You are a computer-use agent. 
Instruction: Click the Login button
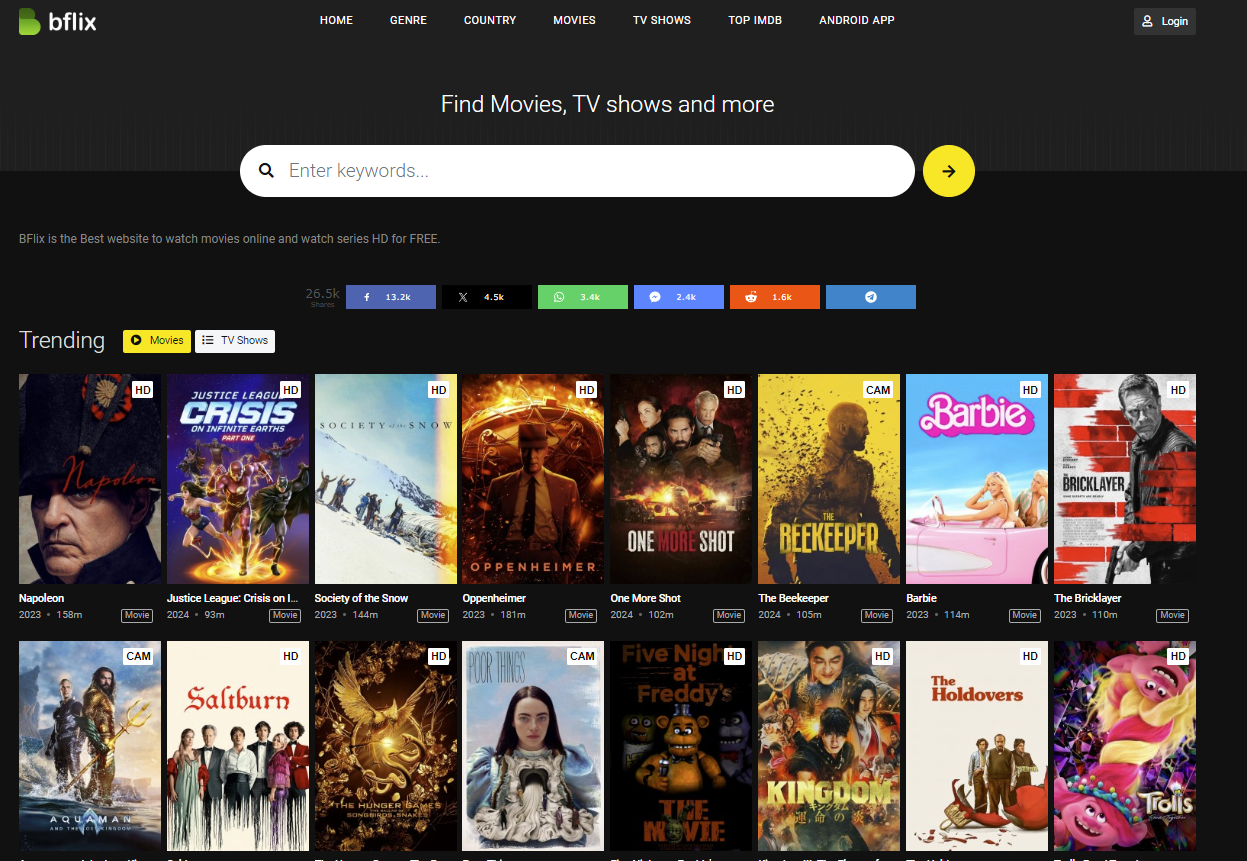(1165, 21)
